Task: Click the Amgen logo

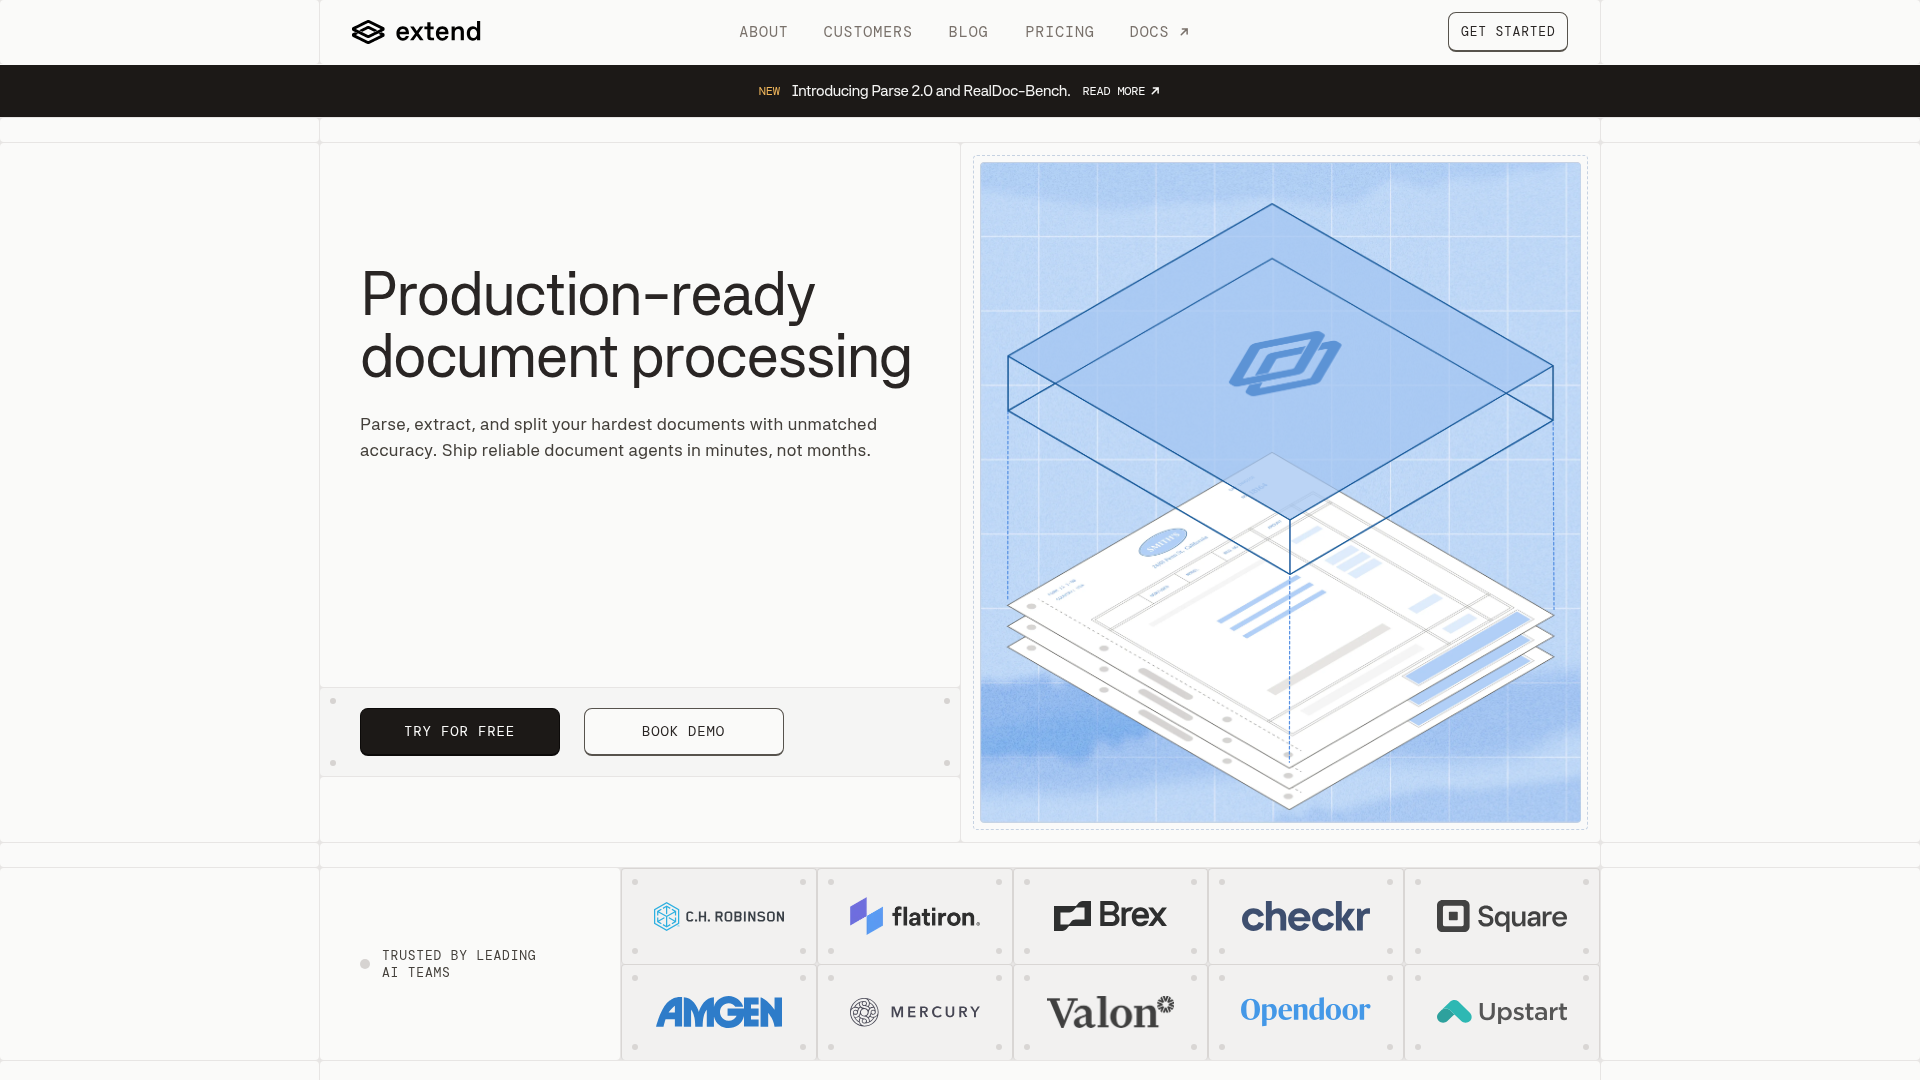Action: click(x=719, y=1012)
